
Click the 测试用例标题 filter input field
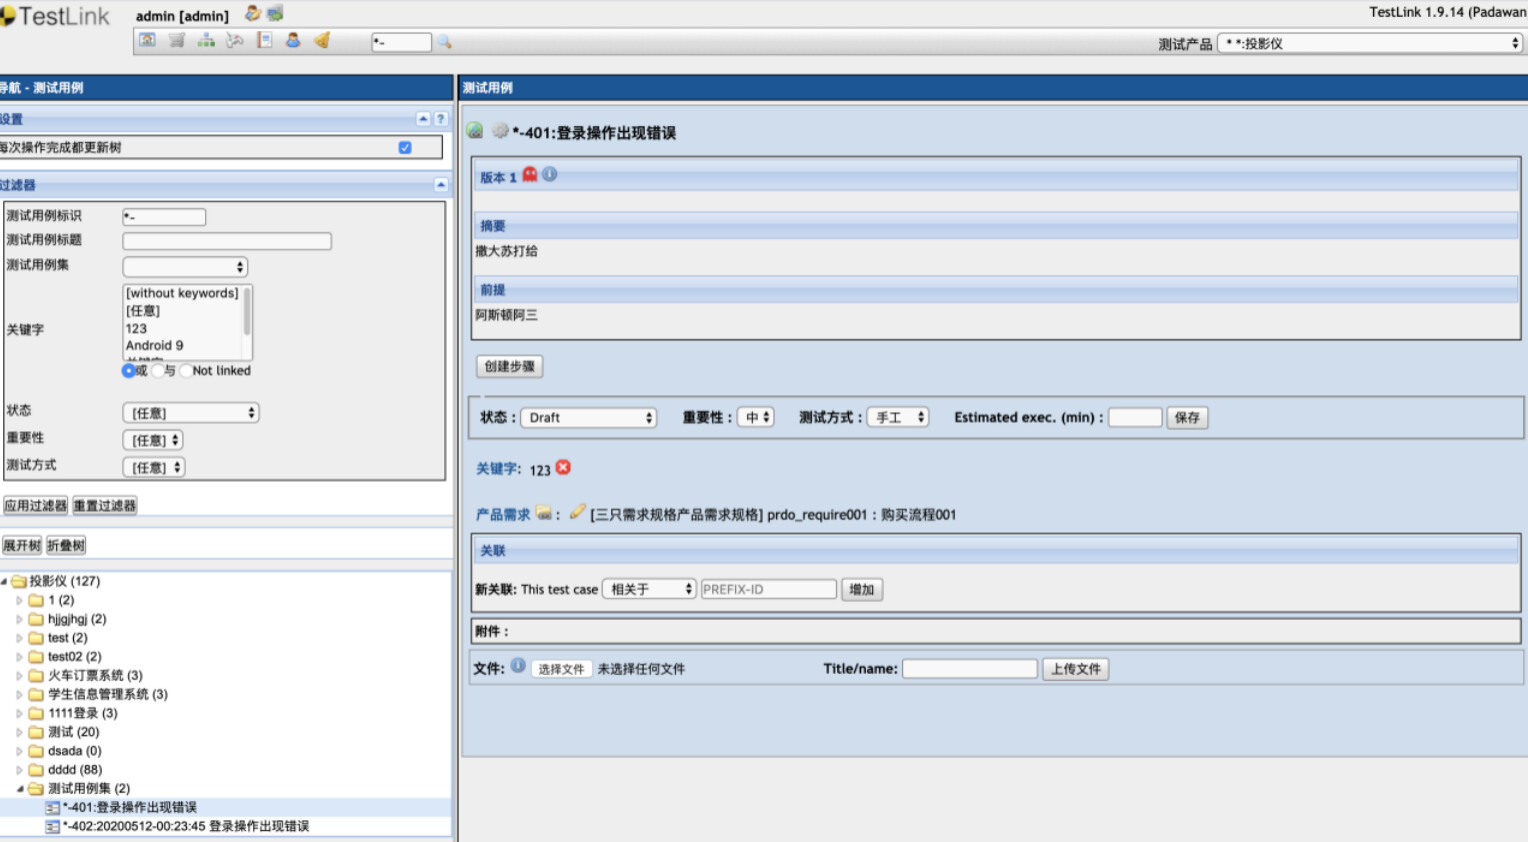pyautogui.click(x=227, y=241)
